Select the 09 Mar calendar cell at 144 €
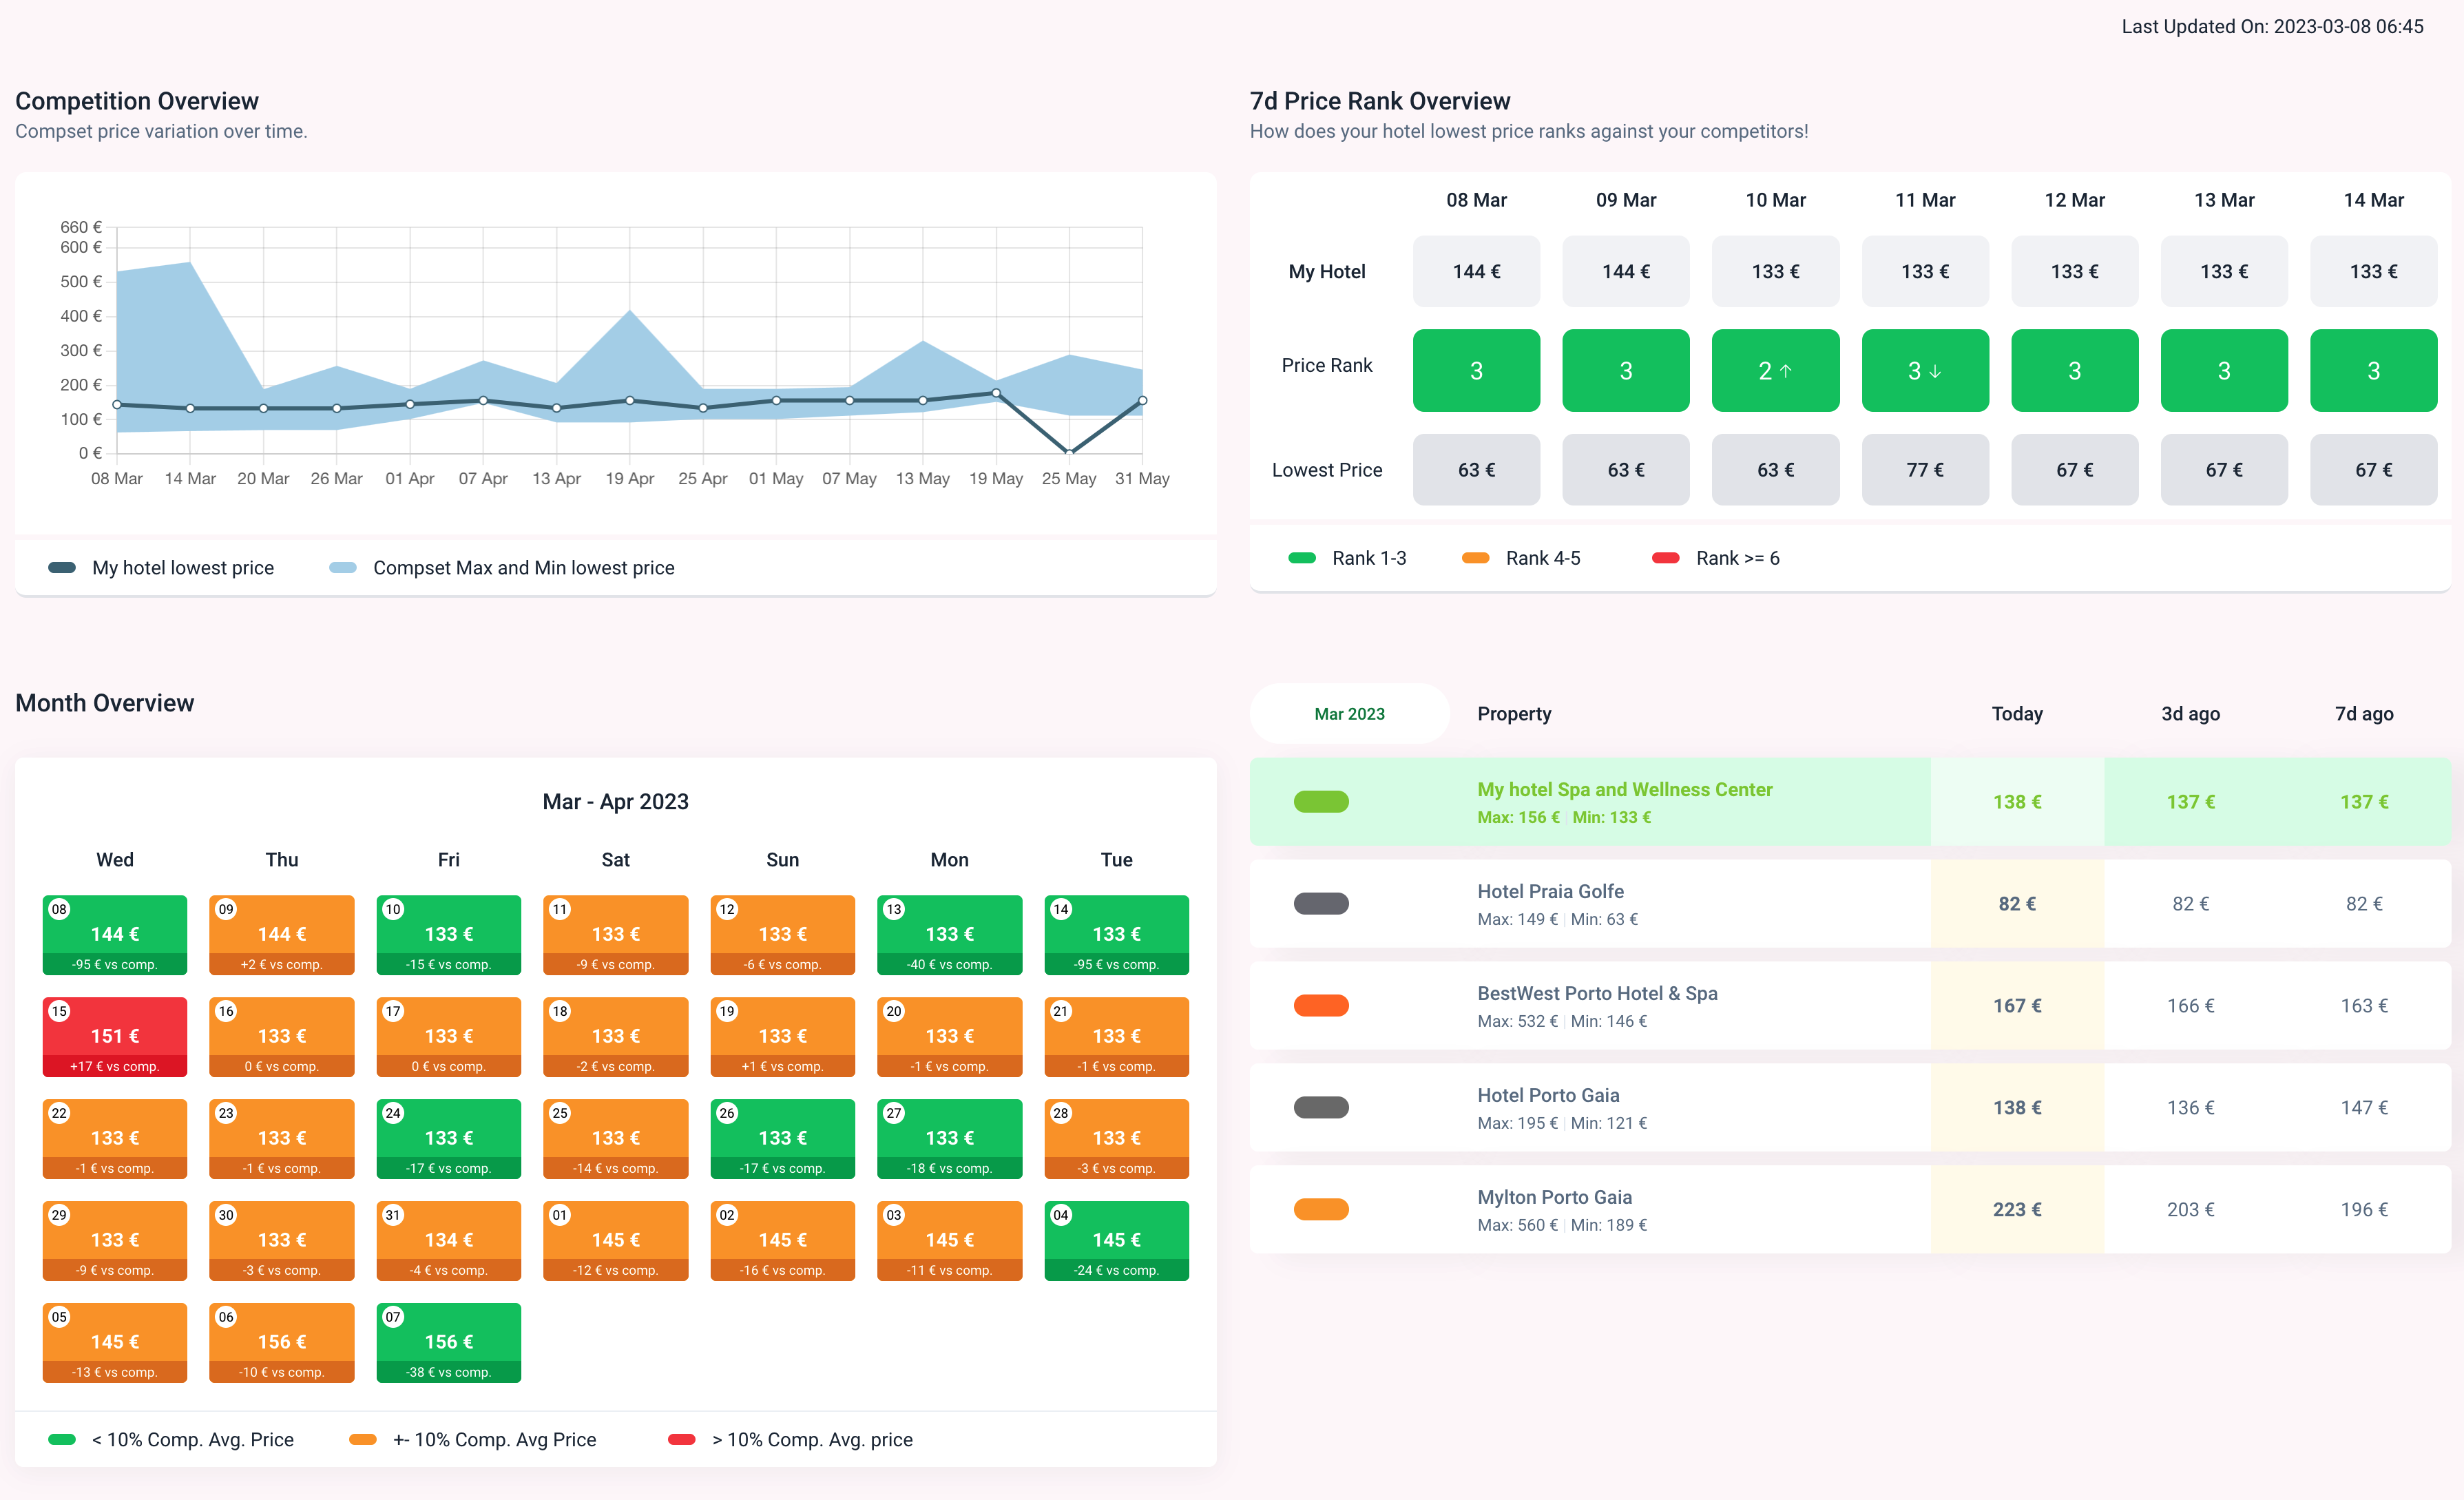The image size is (2464, 1500). coord(282,935)
